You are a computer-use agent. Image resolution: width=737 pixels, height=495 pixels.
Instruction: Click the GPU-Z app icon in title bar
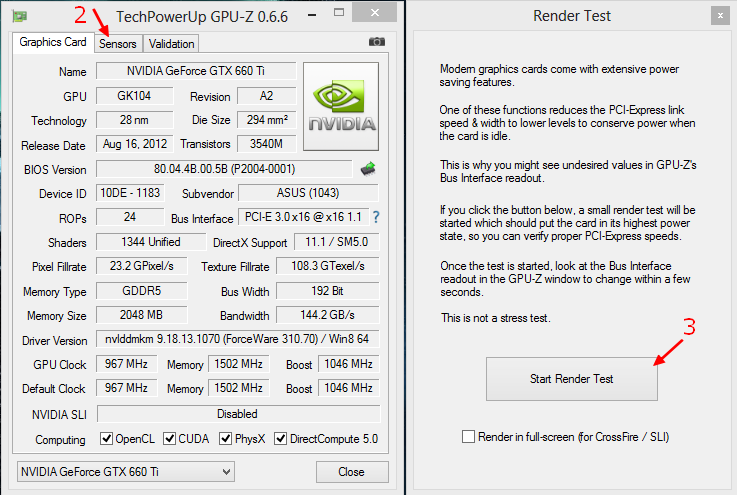point(19,16)
